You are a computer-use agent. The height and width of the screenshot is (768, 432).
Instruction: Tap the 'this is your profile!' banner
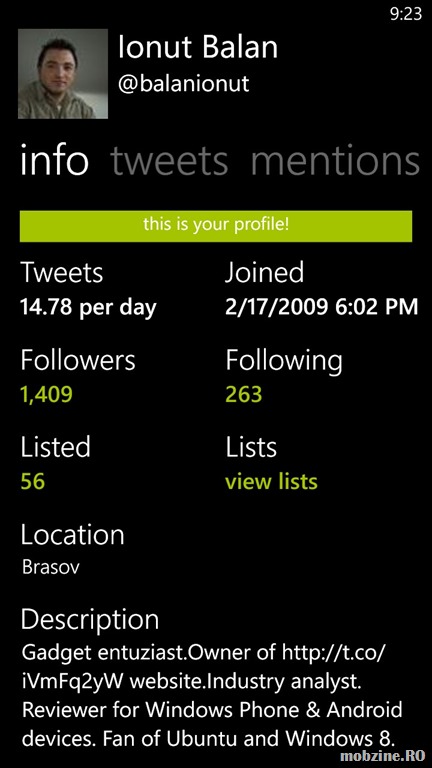[x=216, y=226]
